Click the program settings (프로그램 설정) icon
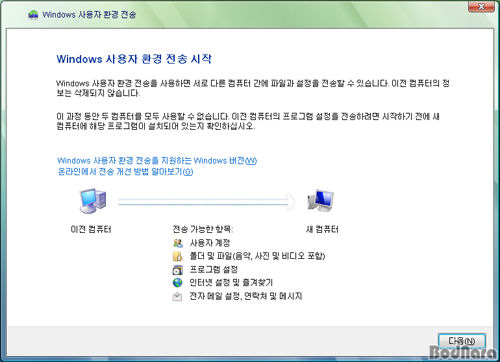The width and height of the screenshot is (500, 362). point(178,269)
